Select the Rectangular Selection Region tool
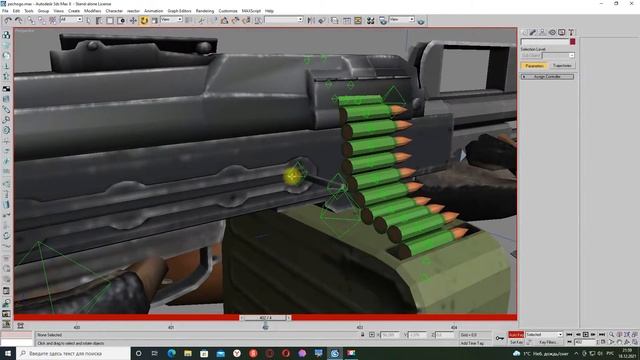Image resolution: width=640 pixels, height=360 pixels. coord(110,20)
